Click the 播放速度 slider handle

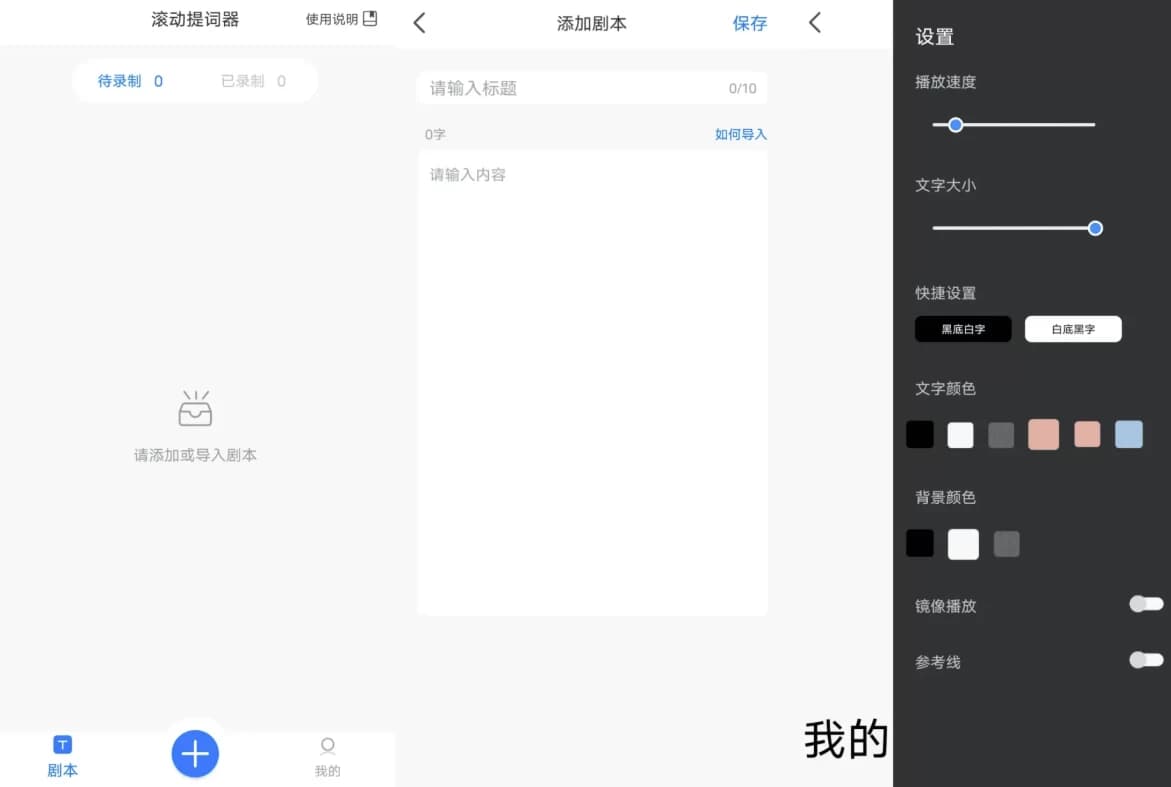click(954, 124)
